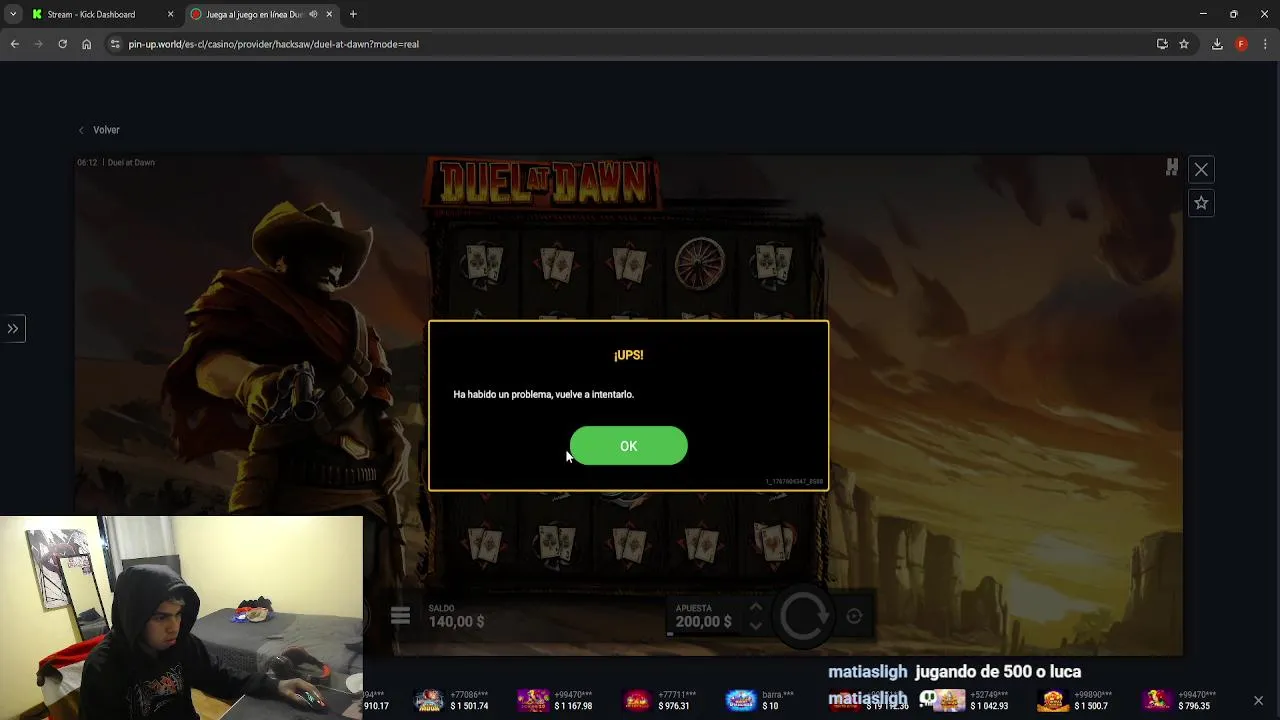Go to the browser home page icon
Screen dimensions: 1280x720
click(86, 44)
